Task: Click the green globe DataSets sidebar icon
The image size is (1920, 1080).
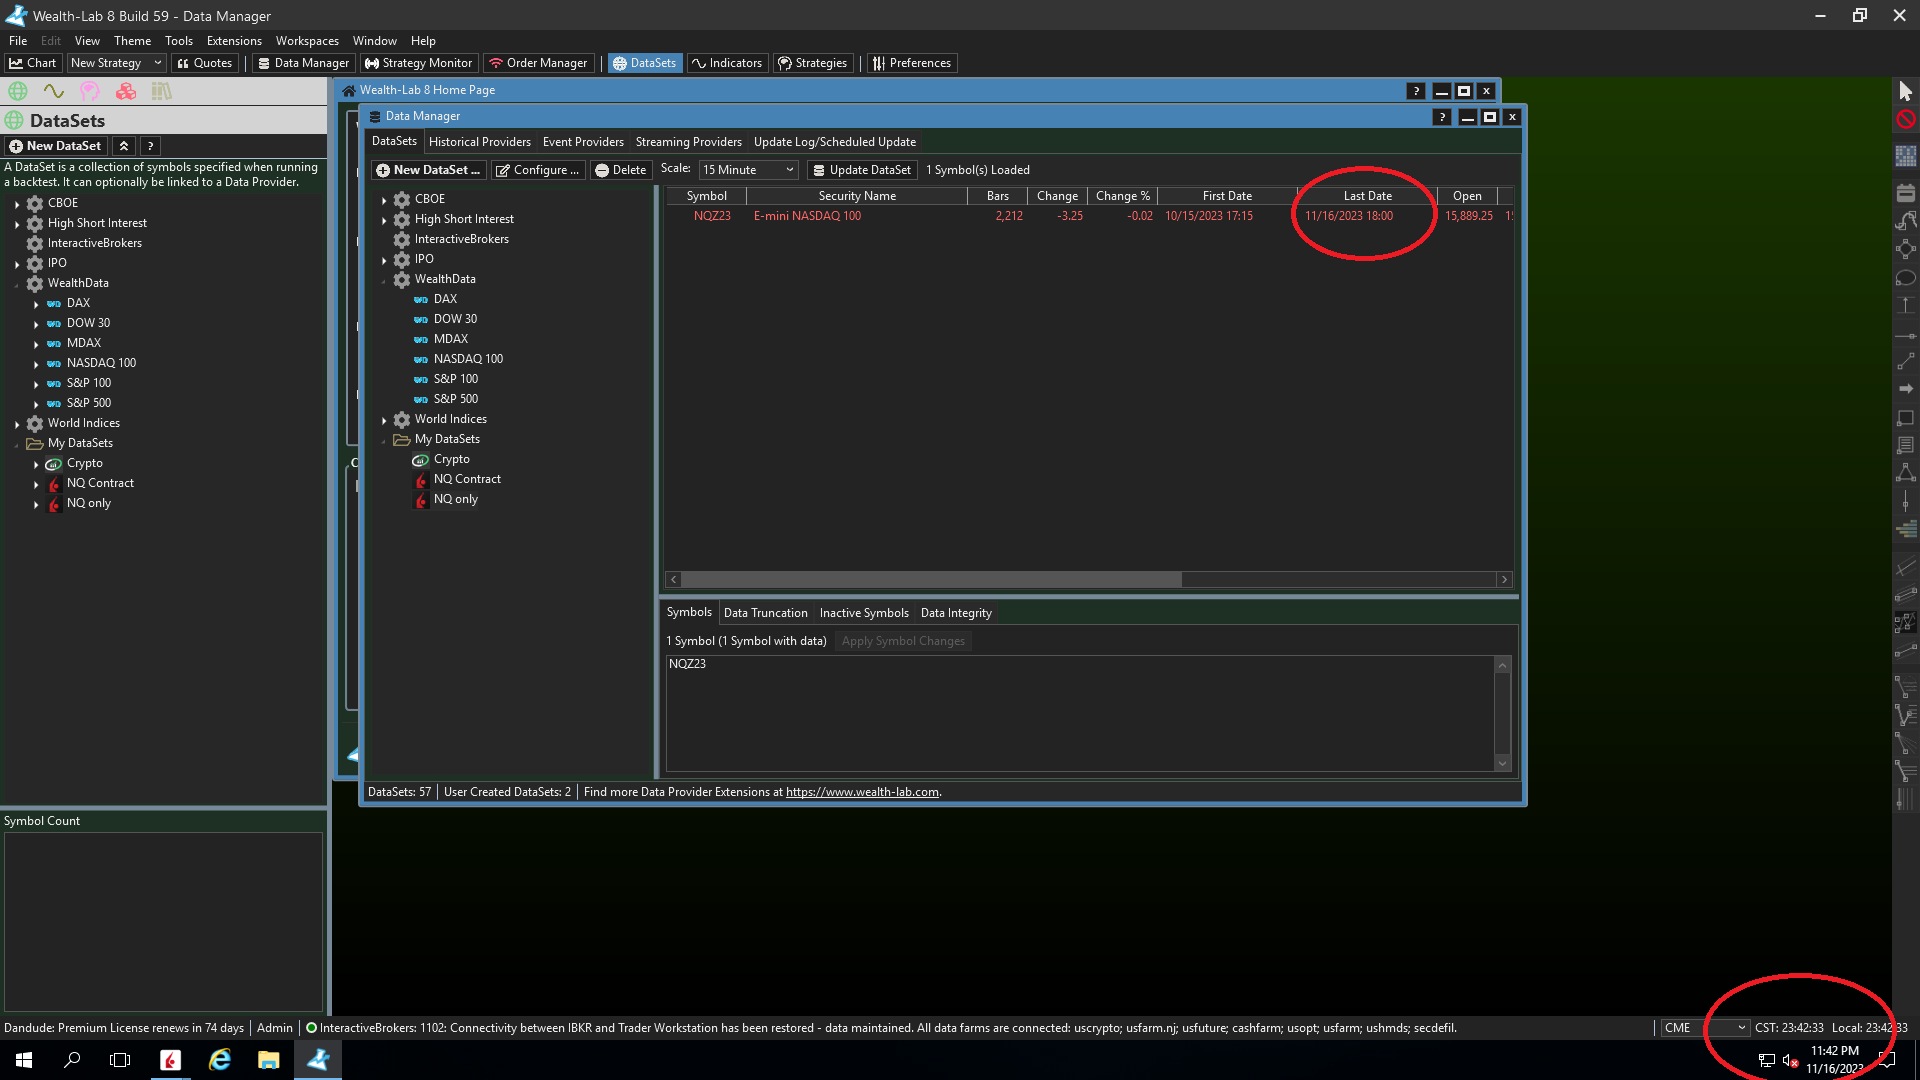Action: point(18,91)
